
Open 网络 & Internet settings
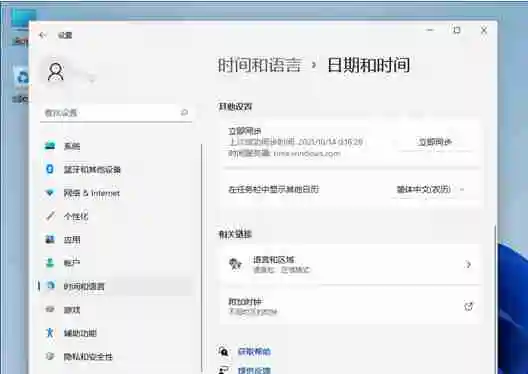[116, 193]
